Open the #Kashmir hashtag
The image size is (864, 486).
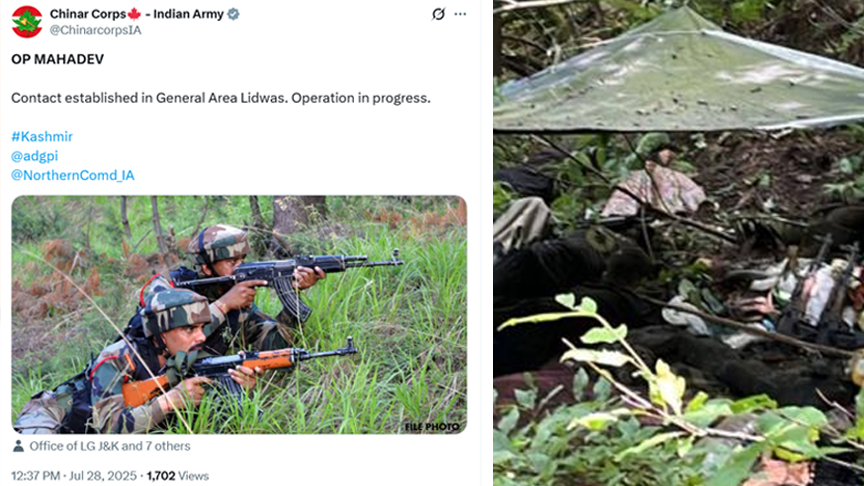coord(42,136)
